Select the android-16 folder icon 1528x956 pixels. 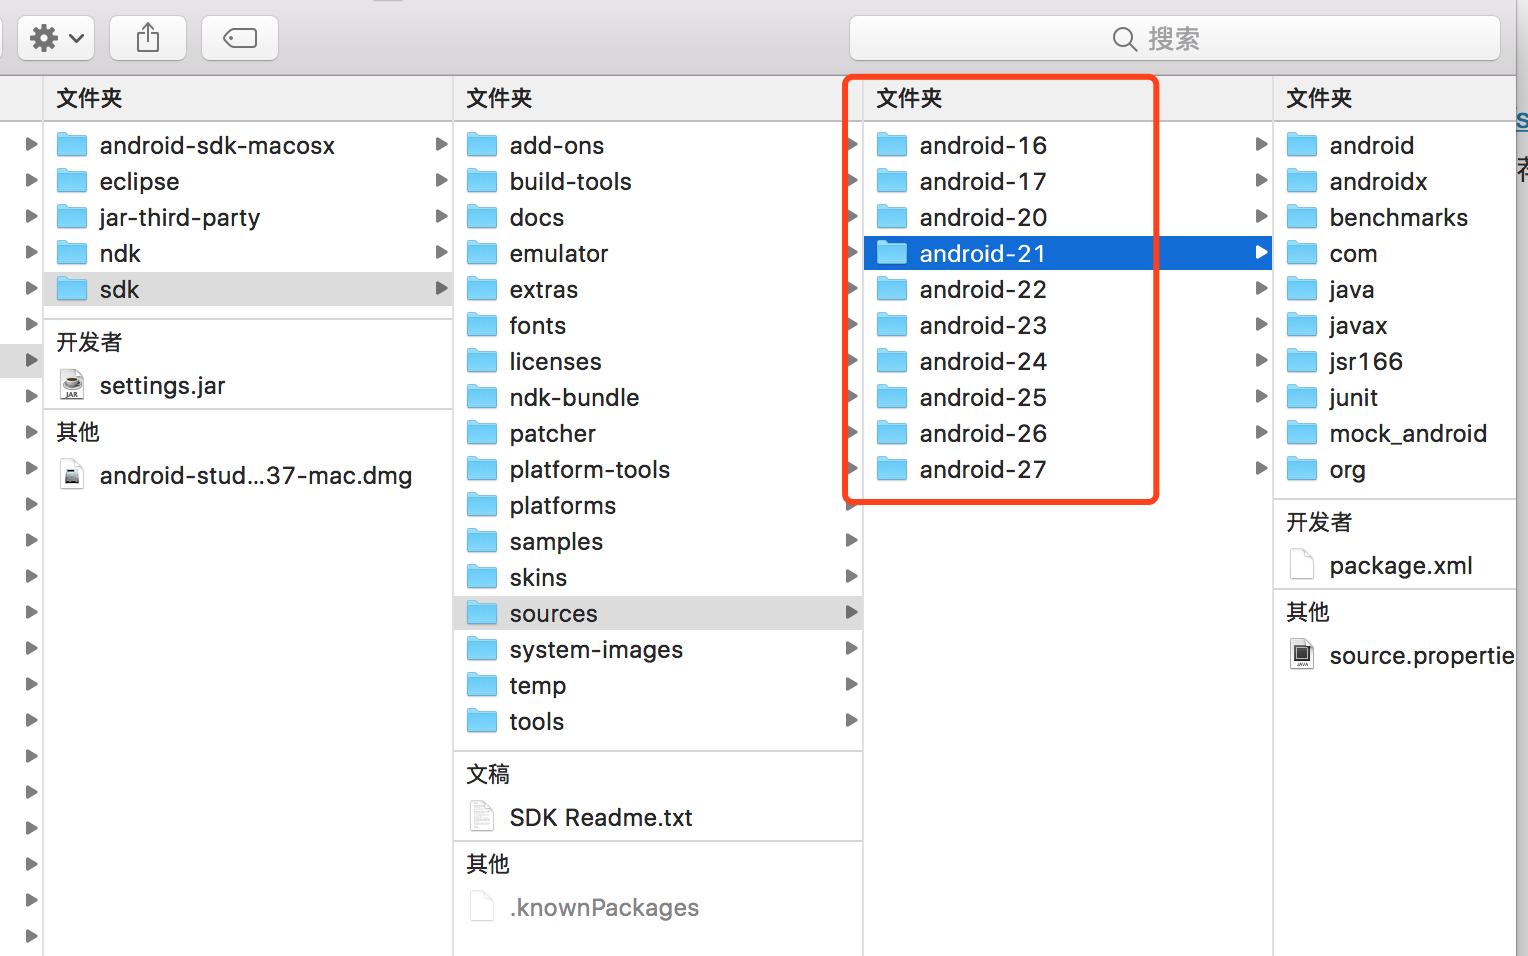(x=892, y=146)
